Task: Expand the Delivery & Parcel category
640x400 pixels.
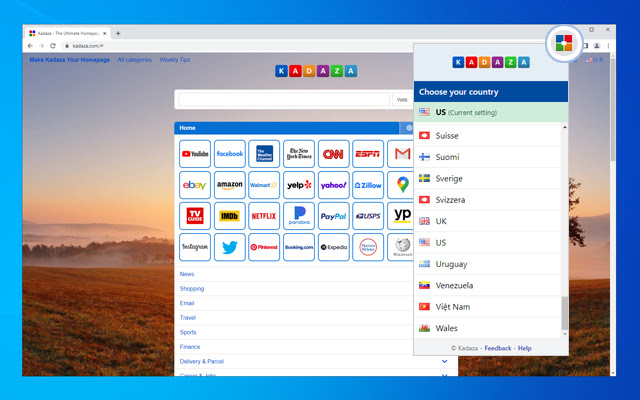Action: [444, 362]
